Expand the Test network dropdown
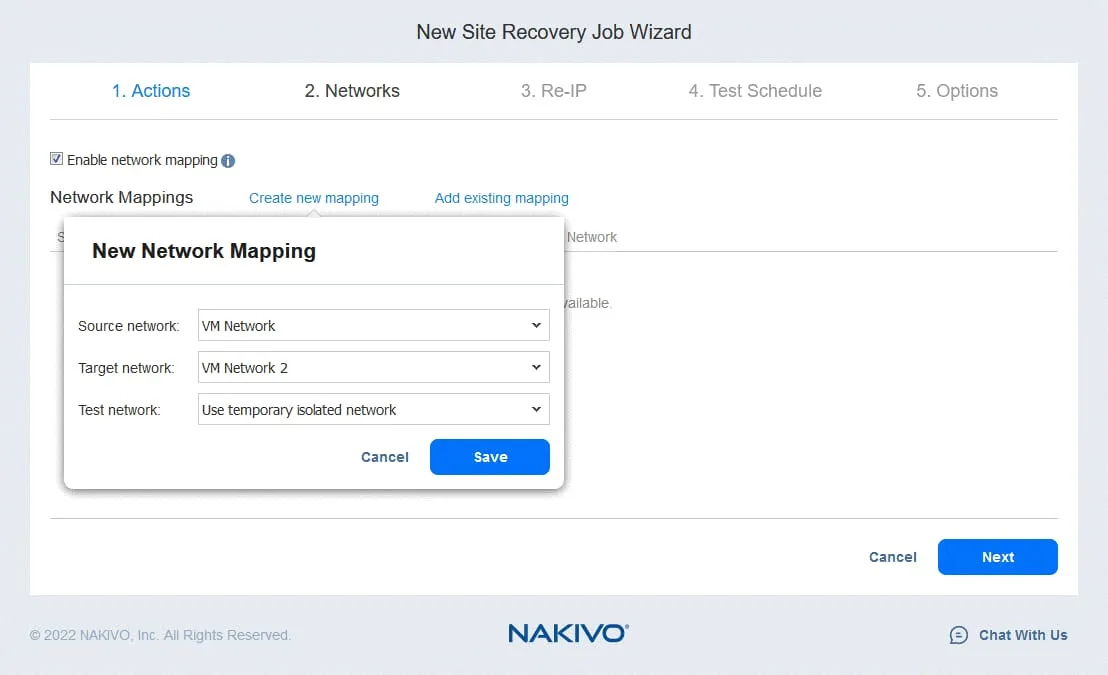This screenshot has height=675, width=1108. point(539,409)
